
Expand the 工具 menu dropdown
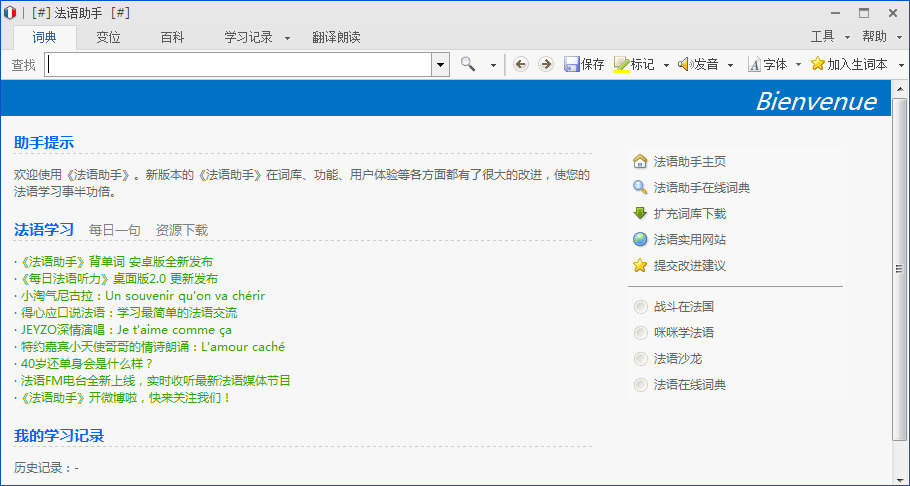(847, 38)
